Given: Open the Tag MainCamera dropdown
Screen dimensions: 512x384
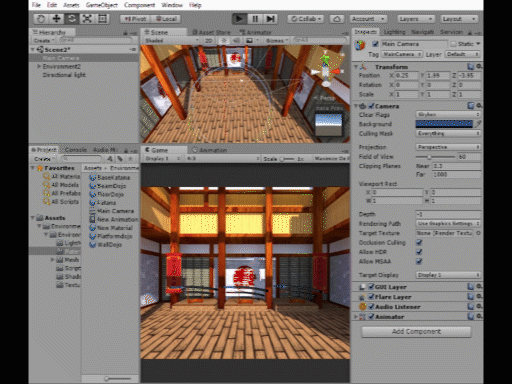Looking at the screenshot, I should coord(402,54).
